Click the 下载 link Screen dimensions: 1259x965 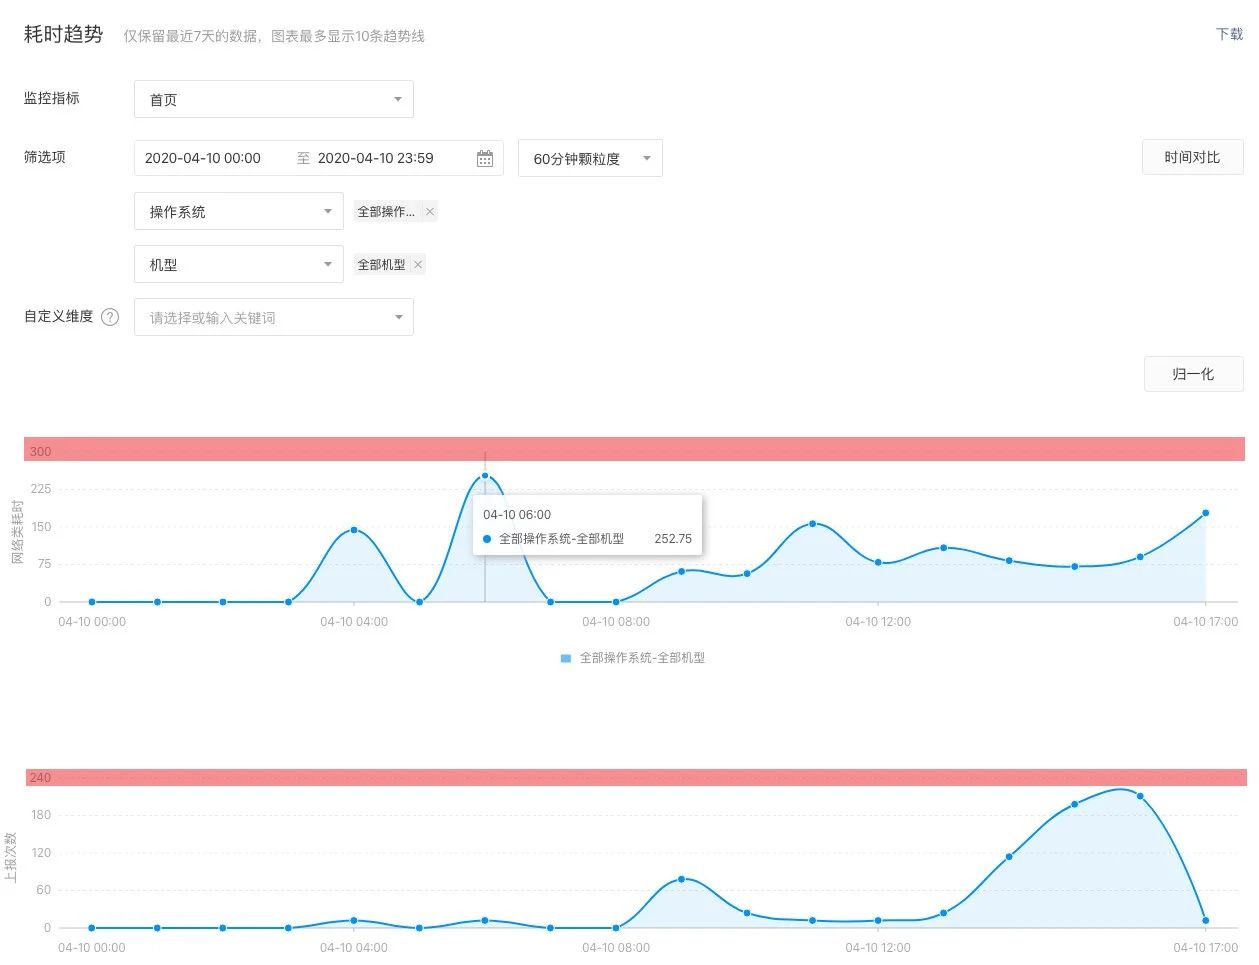1229,34
